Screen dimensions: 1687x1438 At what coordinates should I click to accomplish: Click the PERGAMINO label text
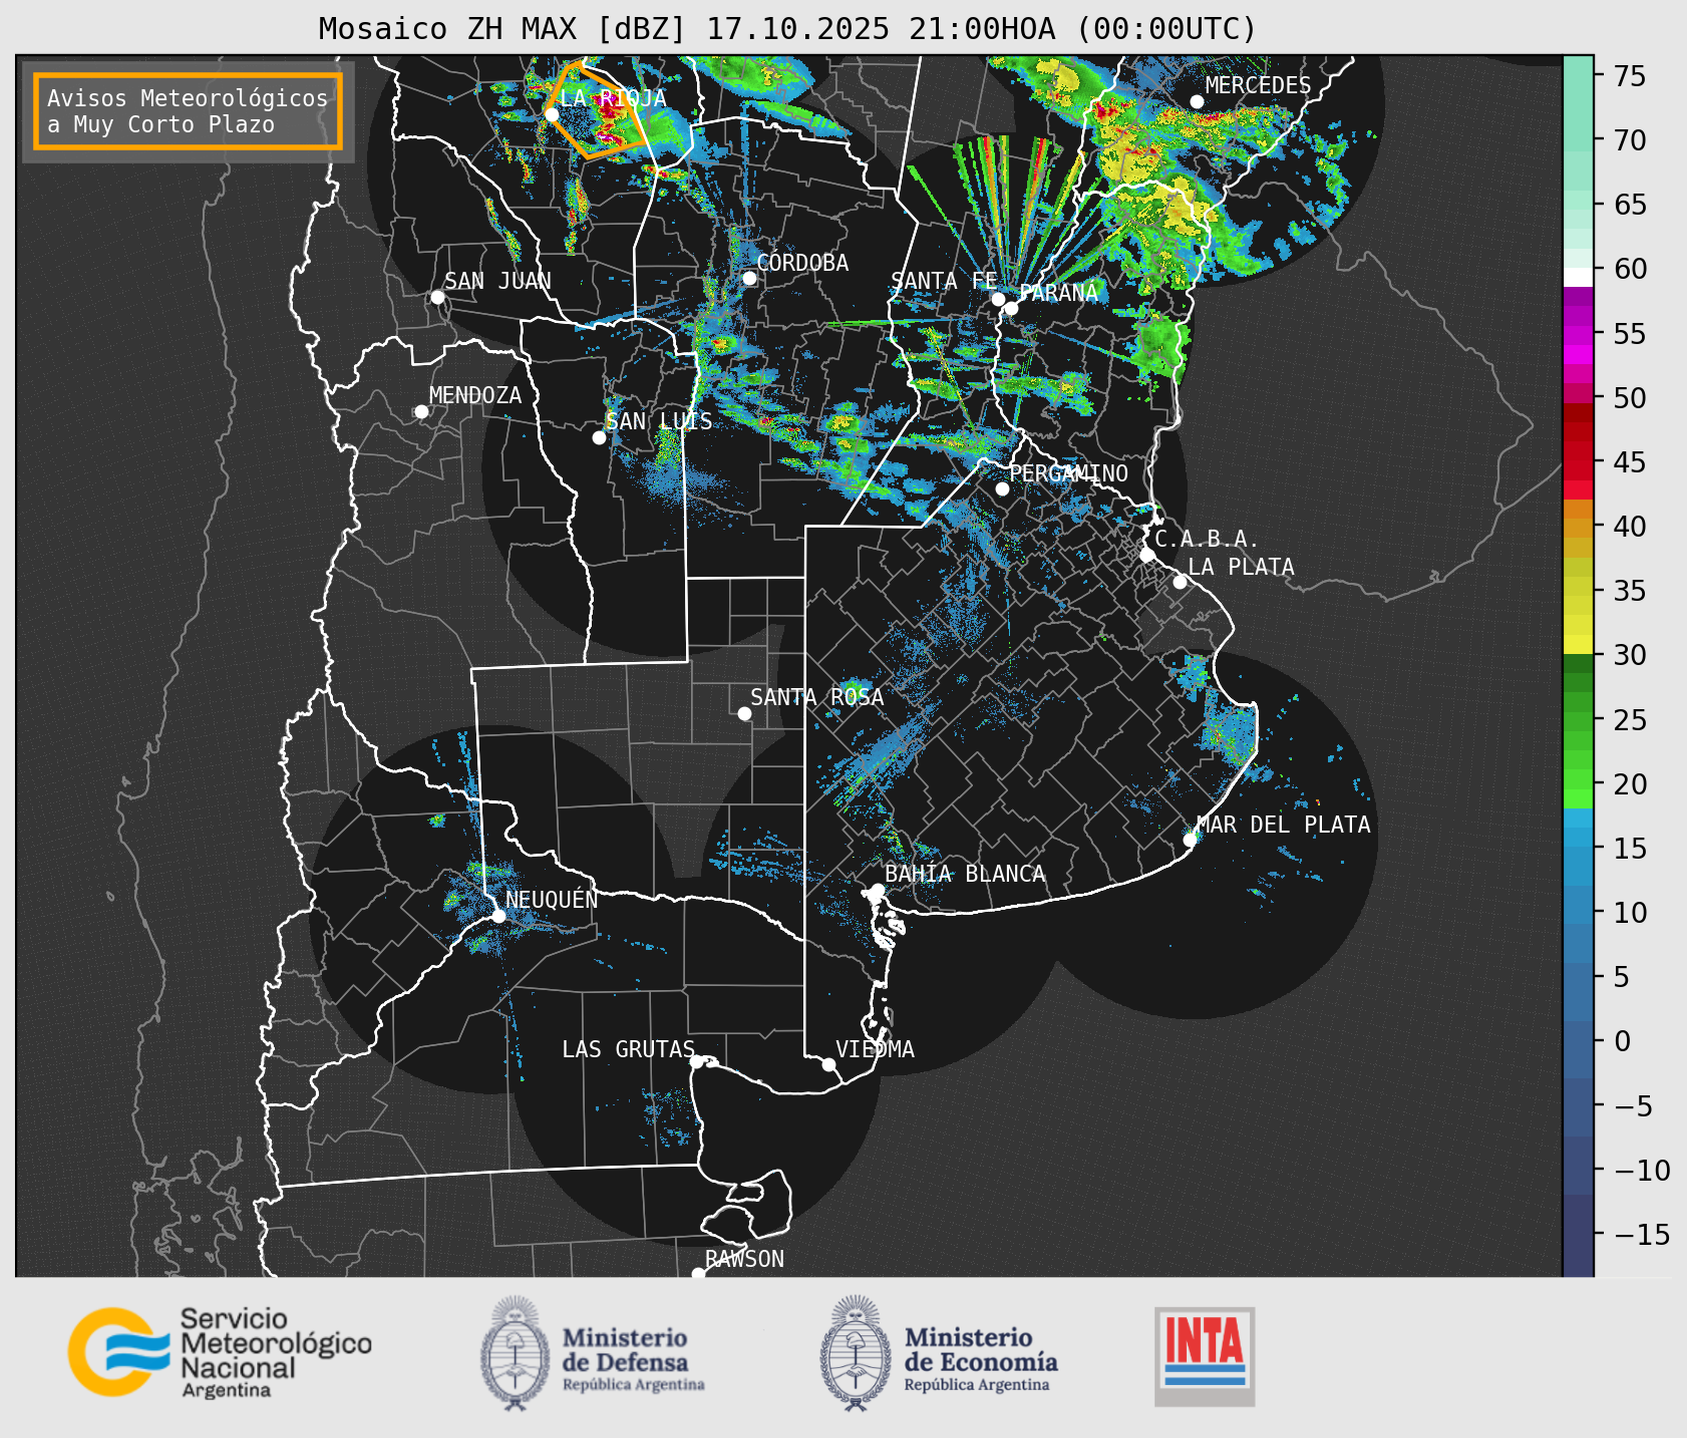[1069, 473]
